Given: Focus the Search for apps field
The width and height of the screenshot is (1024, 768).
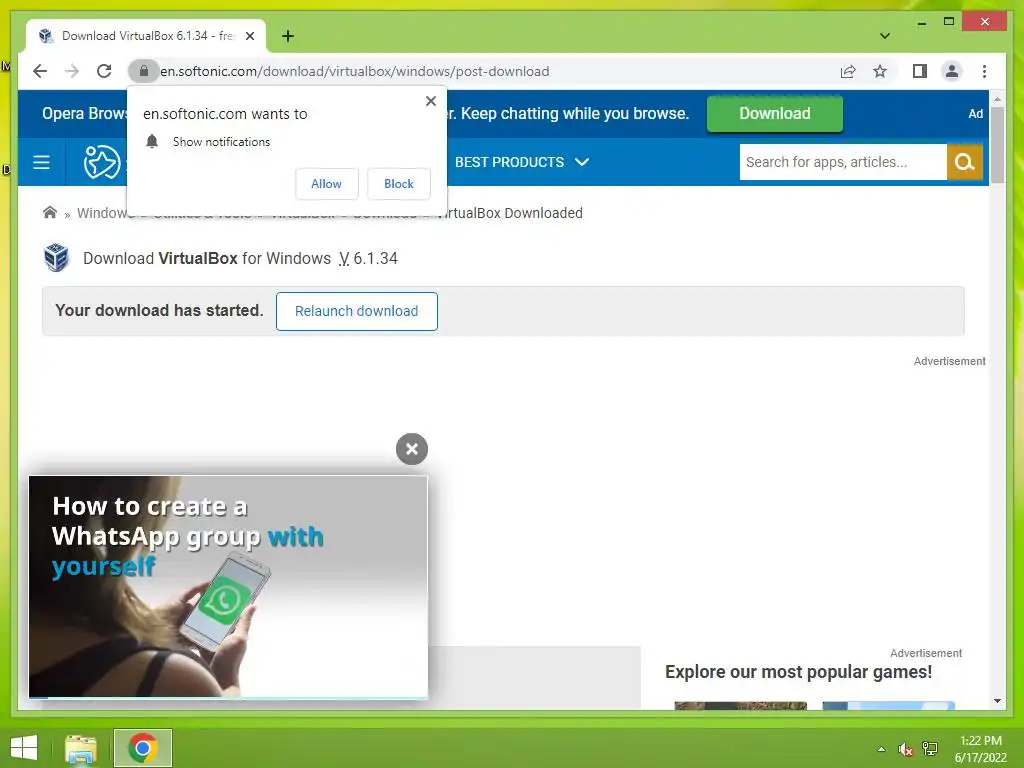Looking at the screenshot, I should pyautogui.click(x=842, y=162).
